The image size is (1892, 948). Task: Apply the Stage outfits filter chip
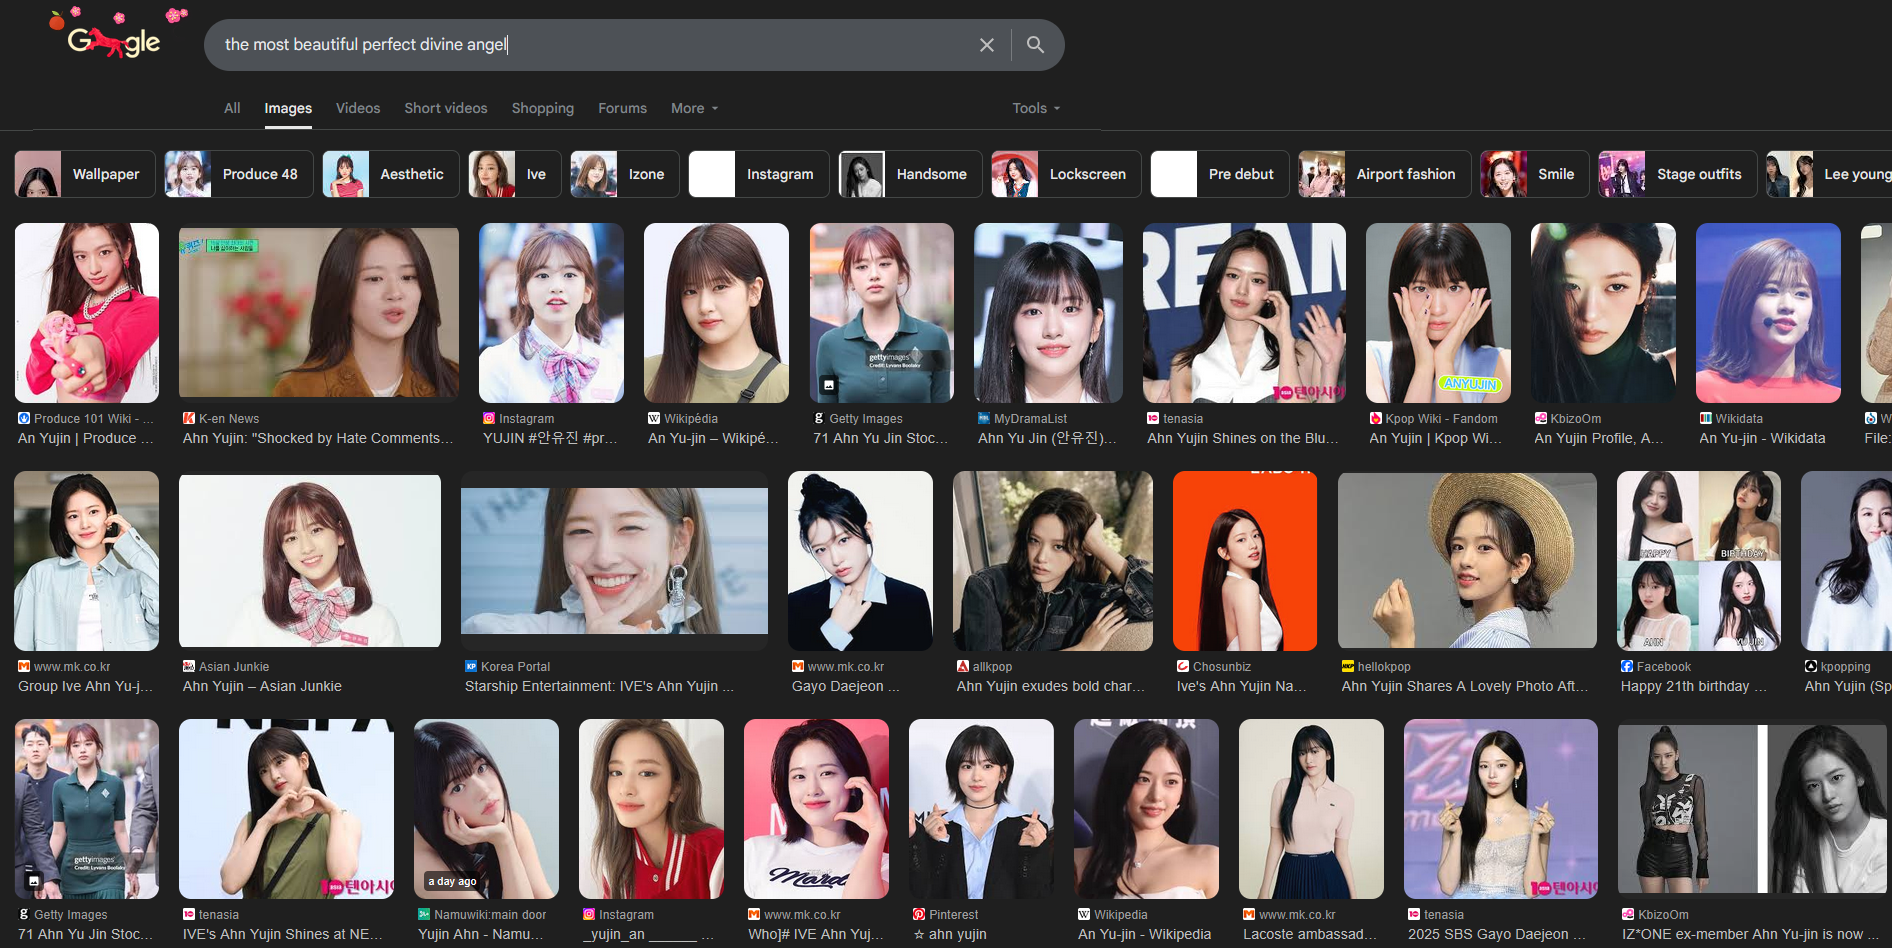click(x=1678, y=174)
